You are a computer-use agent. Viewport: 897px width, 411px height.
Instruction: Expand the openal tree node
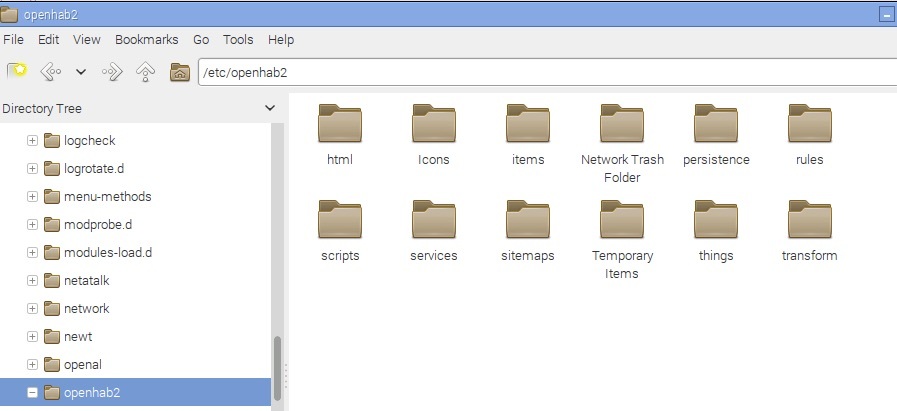(33, 365)
